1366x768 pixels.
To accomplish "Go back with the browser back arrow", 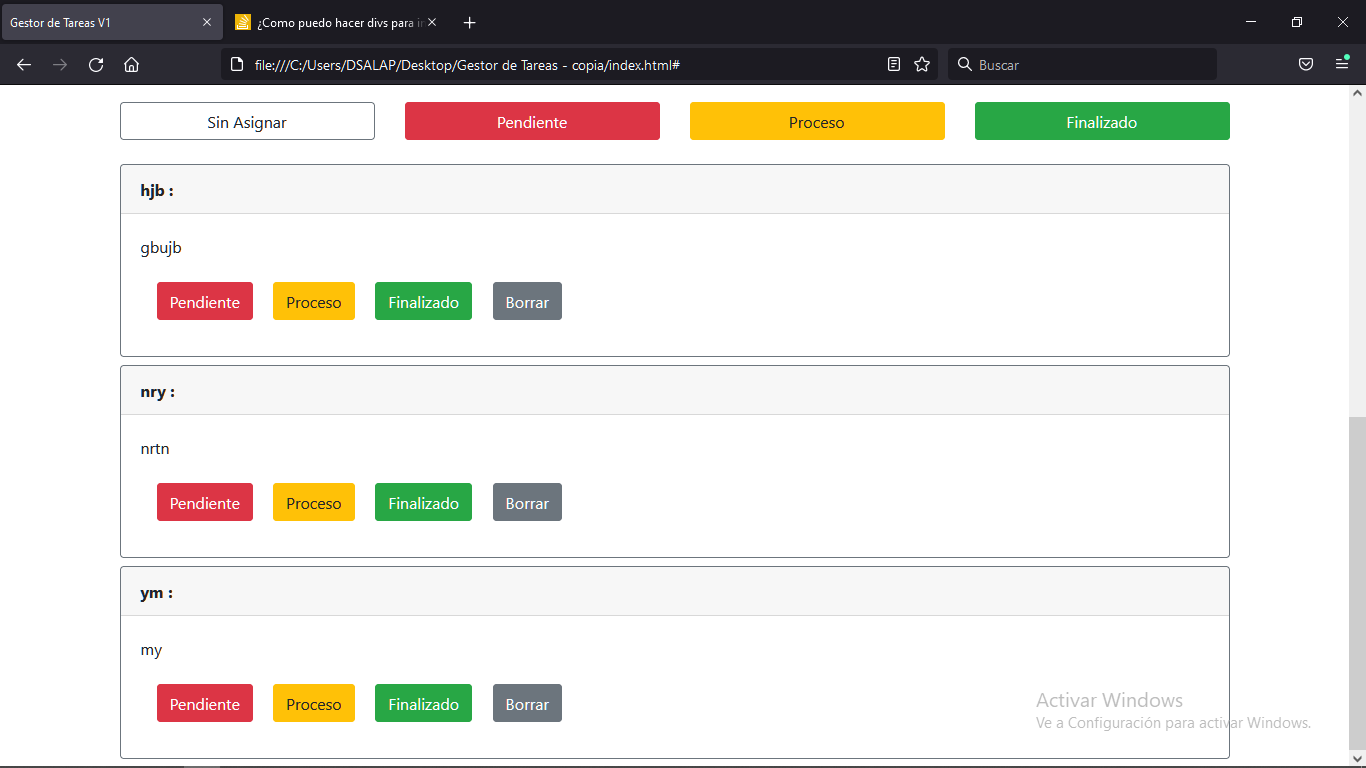I will pos(24,65).
